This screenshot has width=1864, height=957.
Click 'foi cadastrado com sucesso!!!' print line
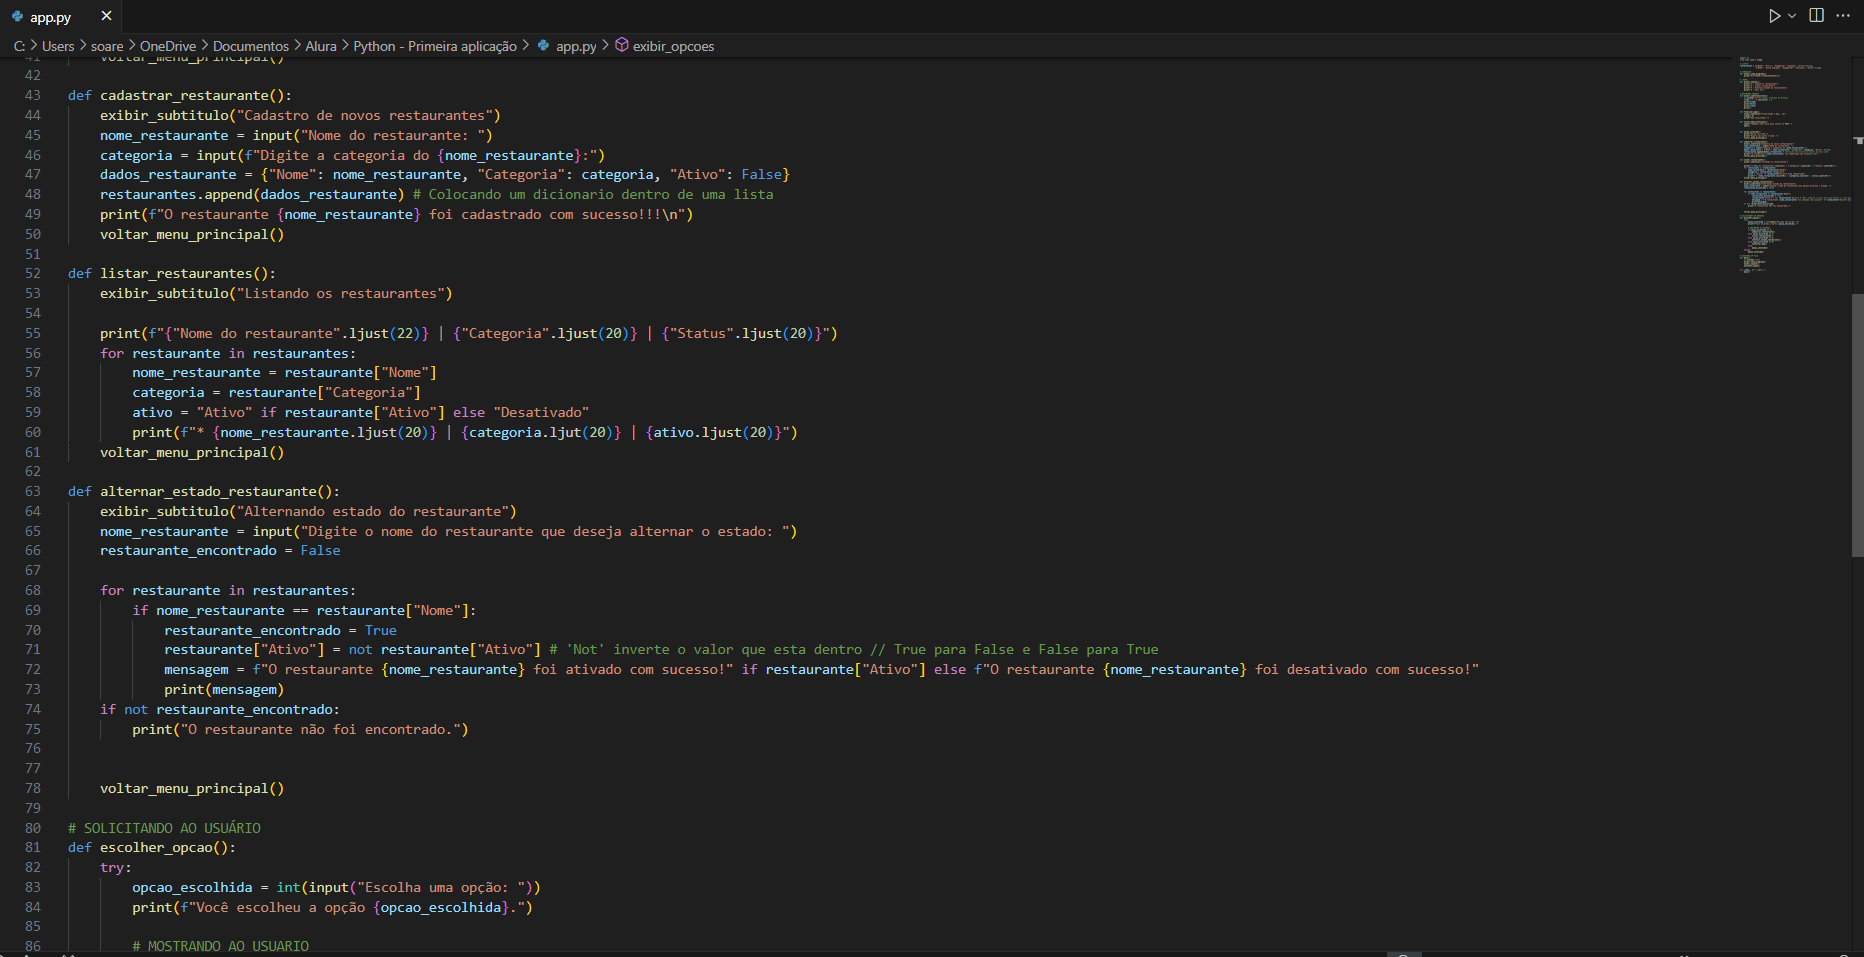click(x=396, y=214)
